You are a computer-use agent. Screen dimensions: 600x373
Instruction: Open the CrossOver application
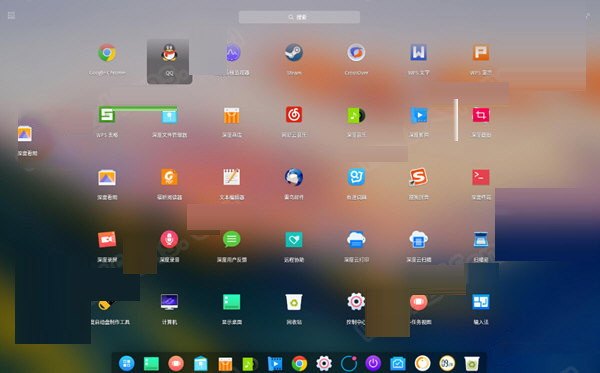point(356,53)
